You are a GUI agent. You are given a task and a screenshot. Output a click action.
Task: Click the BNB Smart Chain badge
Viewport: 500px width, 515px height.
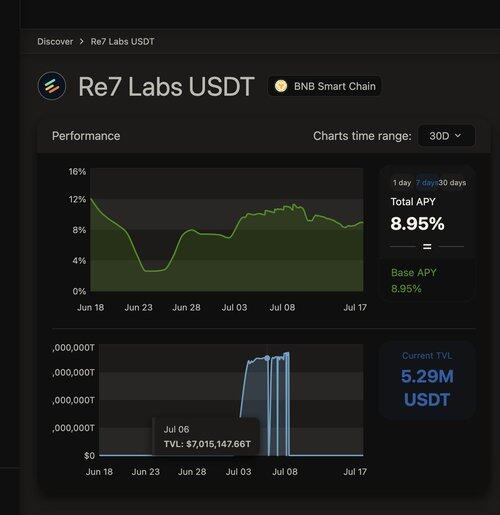324,86
